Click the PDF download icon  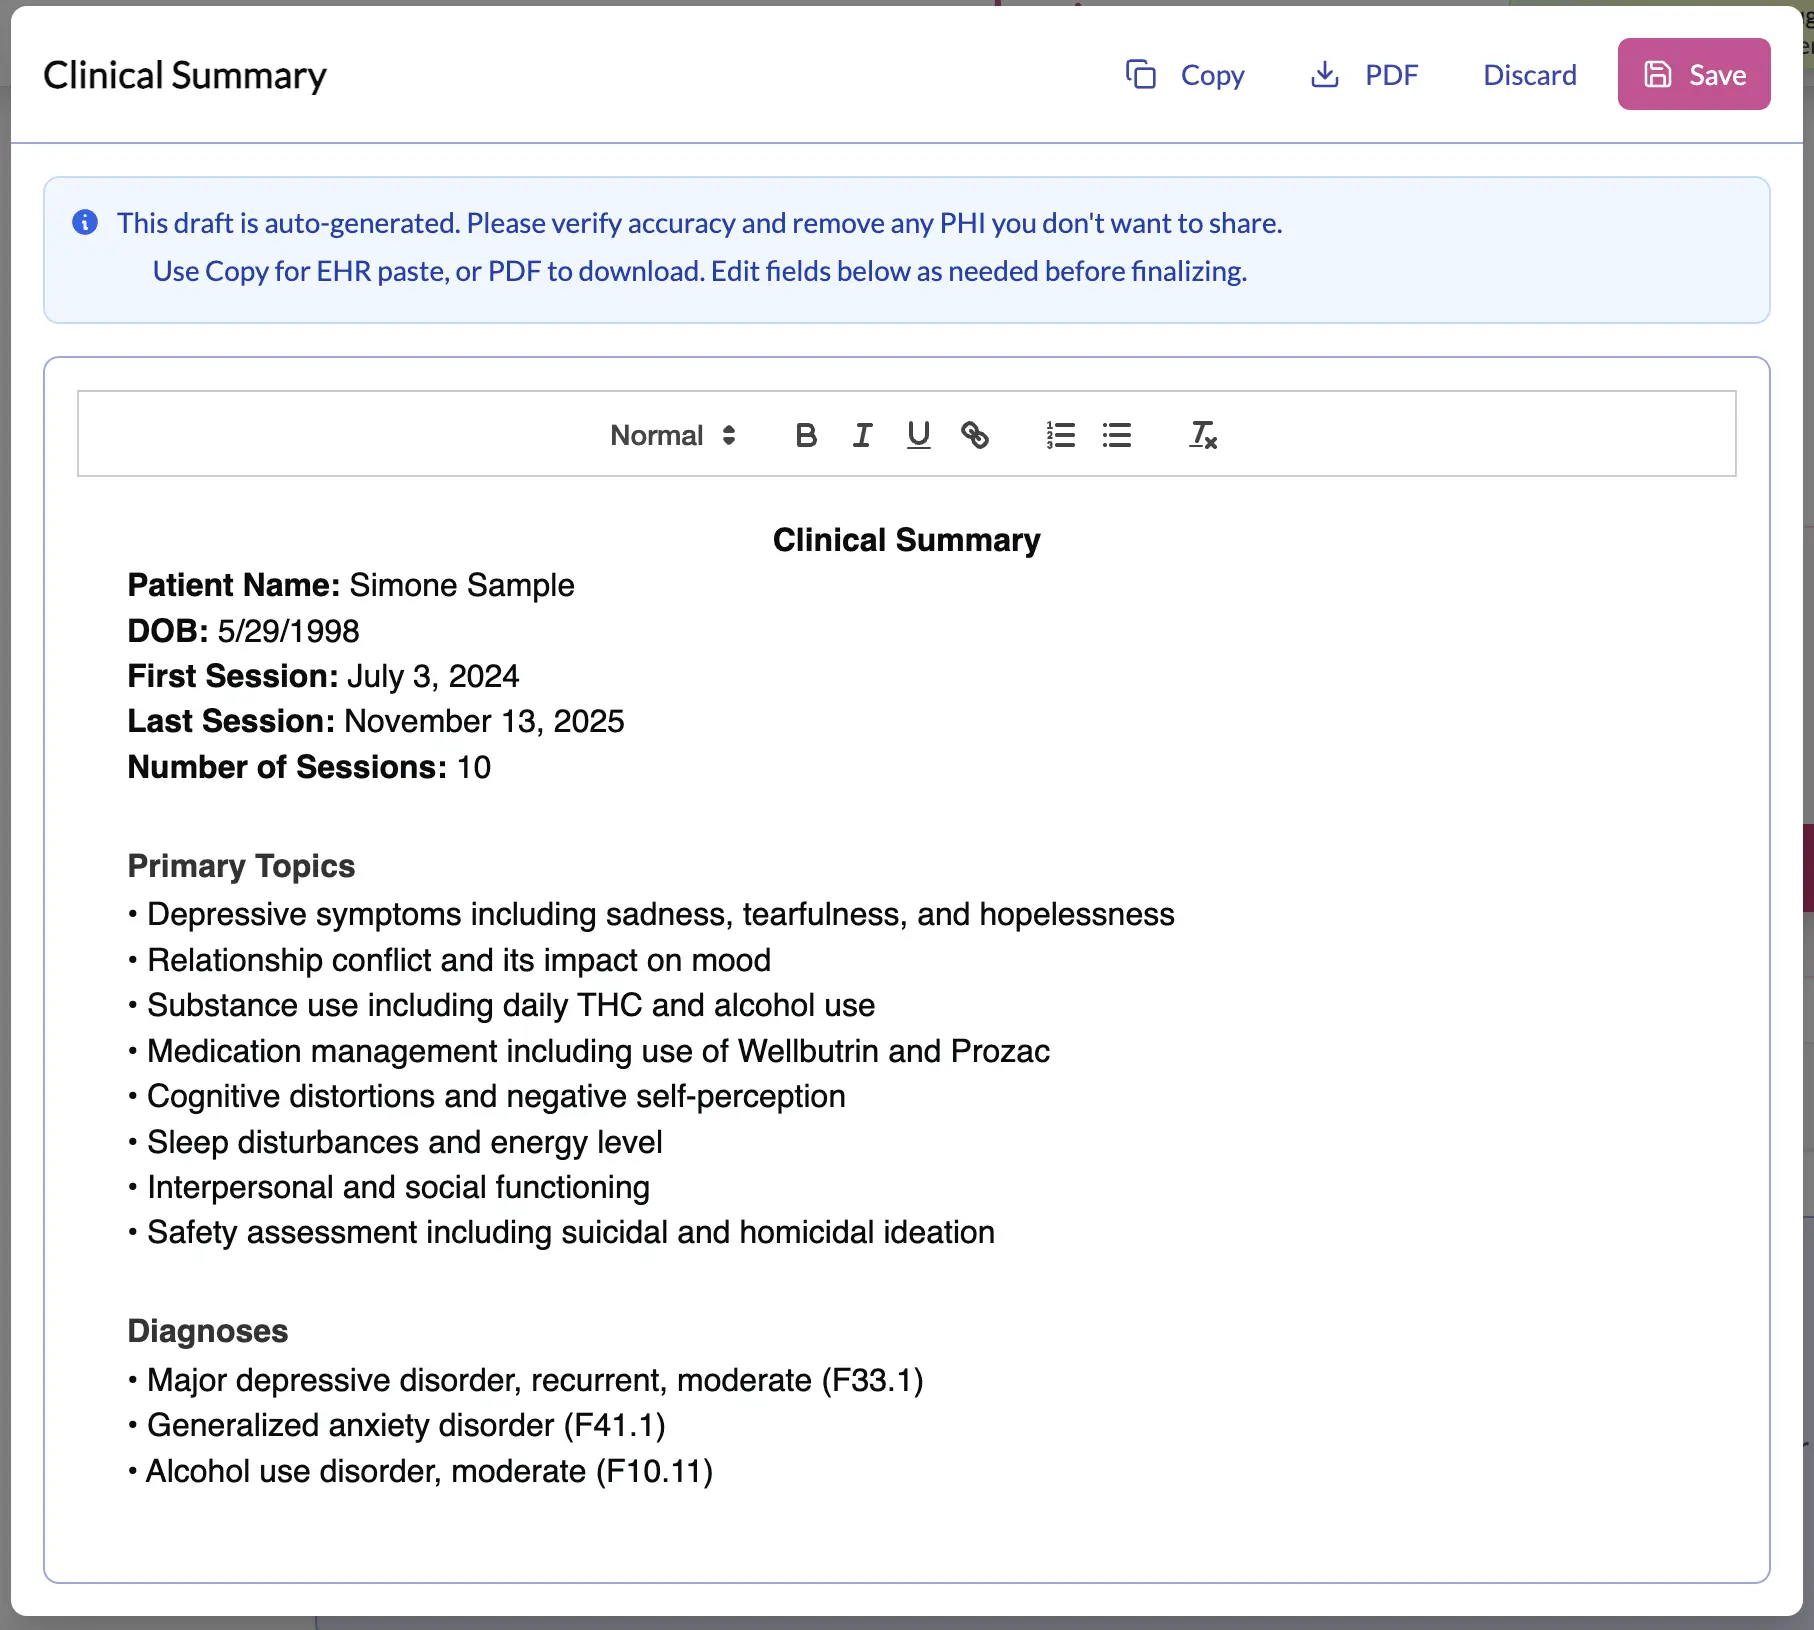(x=1324, y=74)
